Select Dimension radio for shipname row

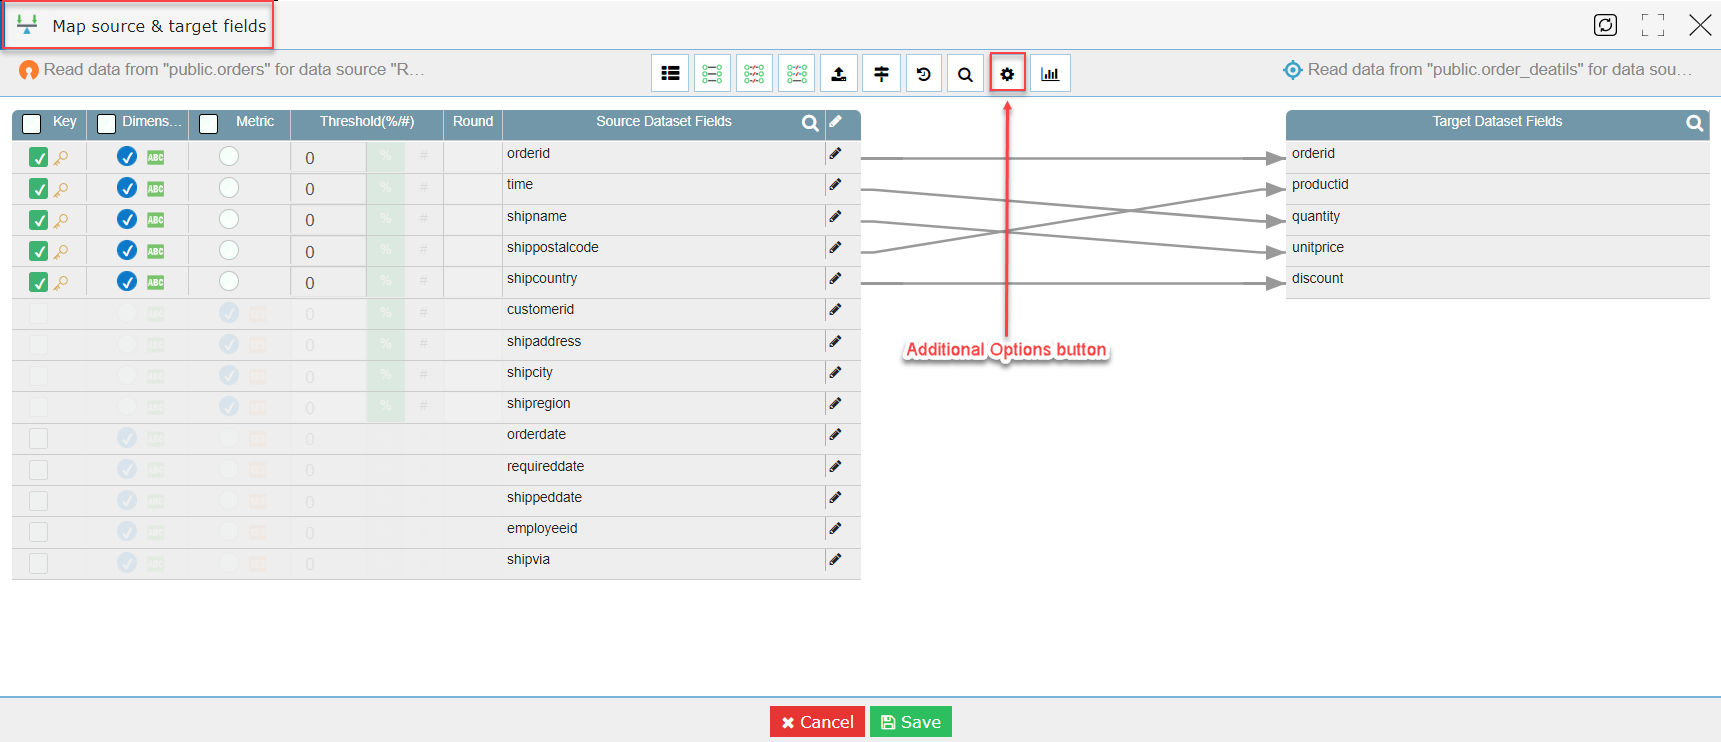click(127, 219)
